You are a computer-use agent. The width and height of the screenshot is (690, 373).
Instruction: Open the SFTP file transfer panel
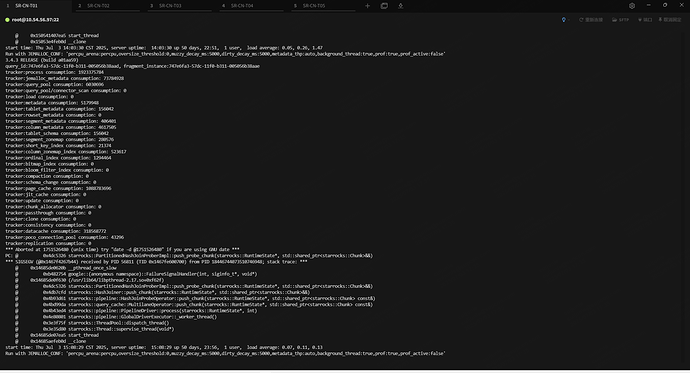(x=620, y=20)
